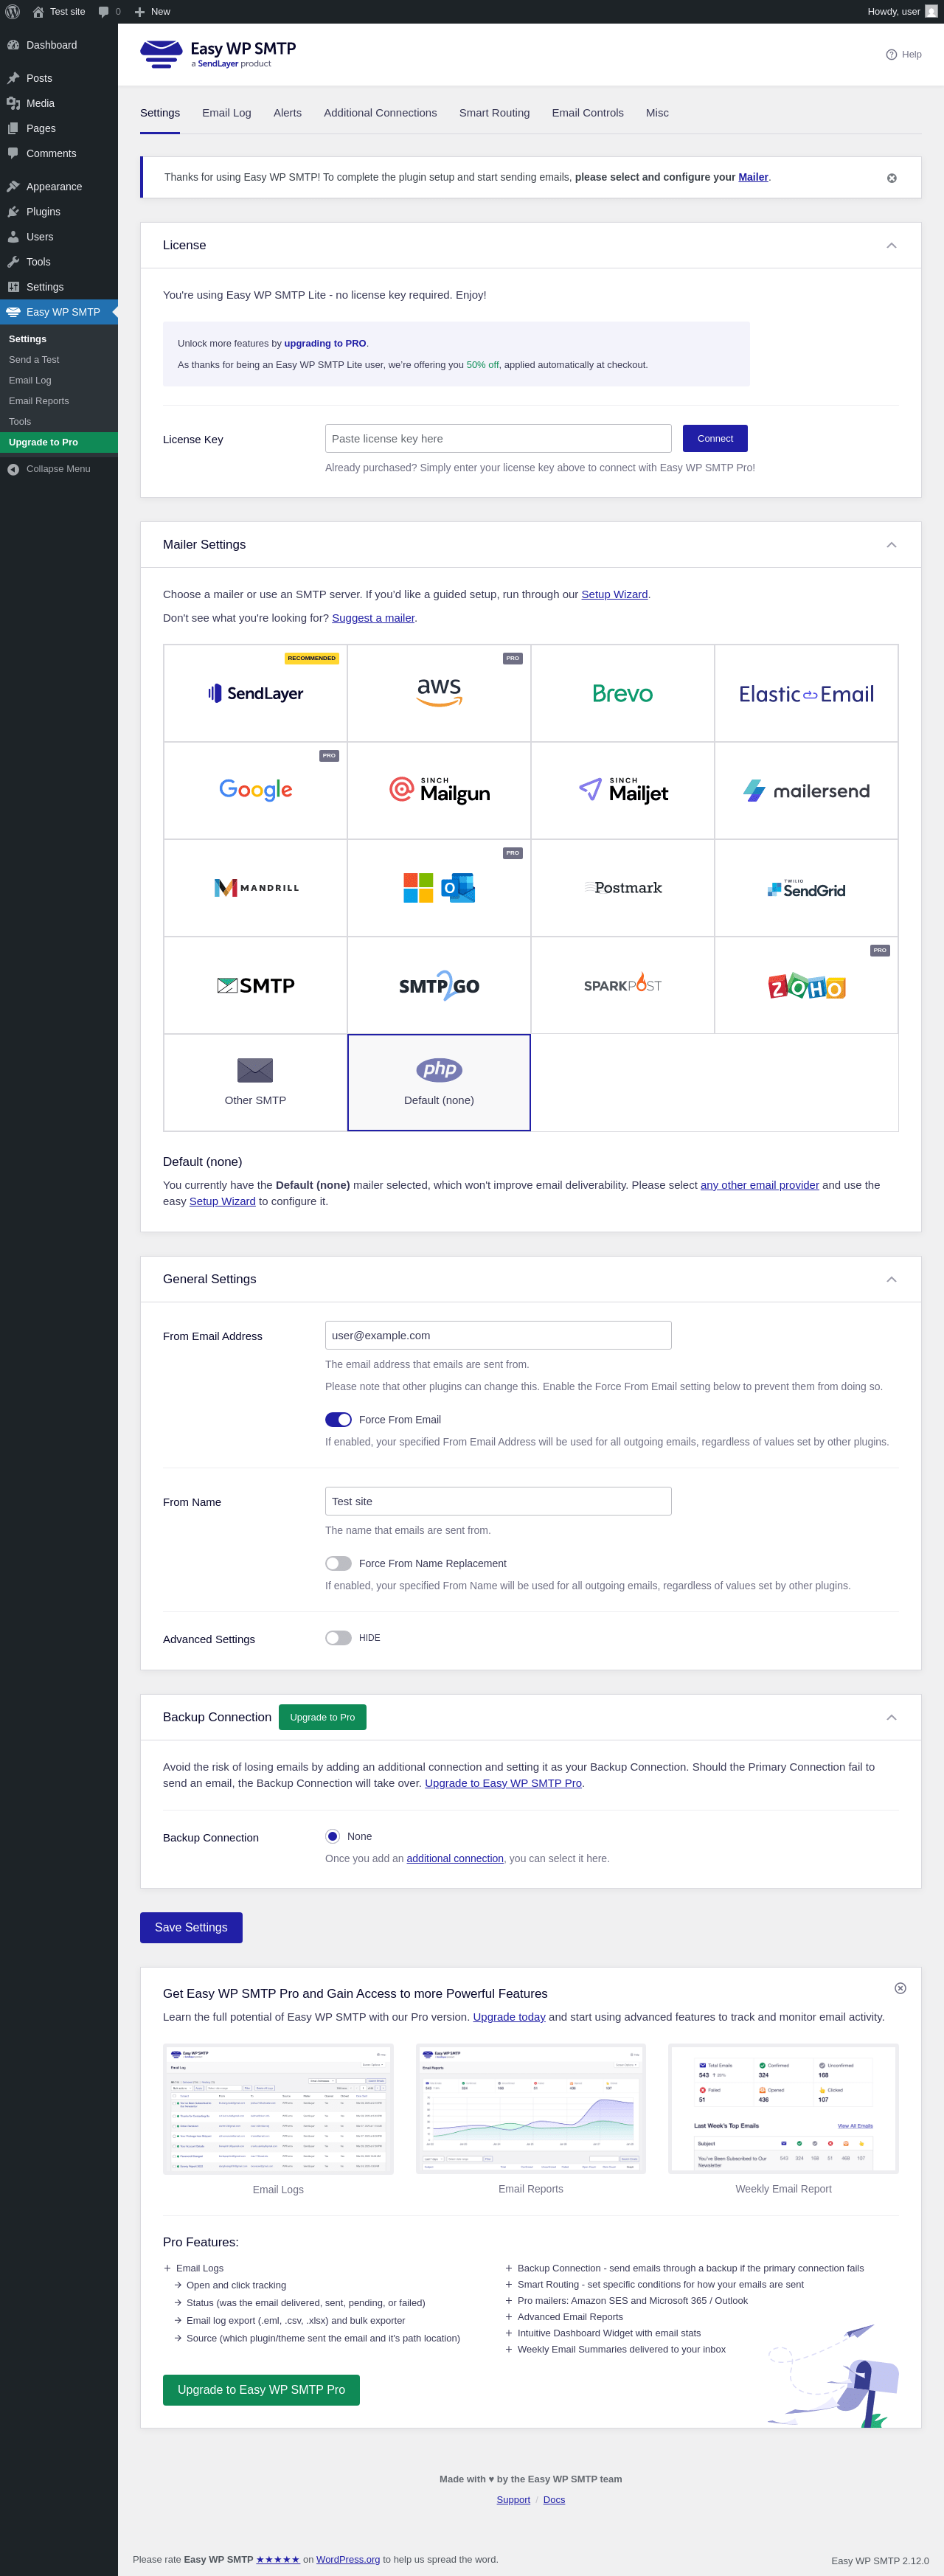Open the WordPress logo menu
Viewport: 944px width, 2576px height.
pyautogui.click(x=13, y=11)
